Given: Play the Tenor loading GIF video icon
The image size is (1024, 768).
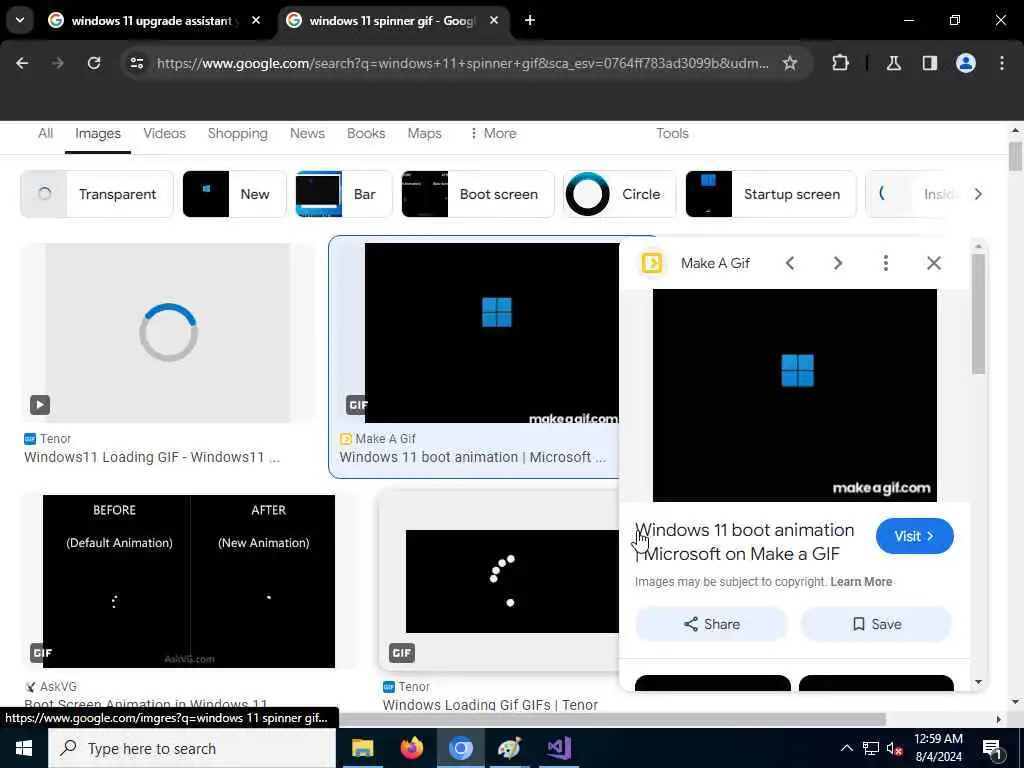Looking at the screenshot, I should tap(40, 405).
